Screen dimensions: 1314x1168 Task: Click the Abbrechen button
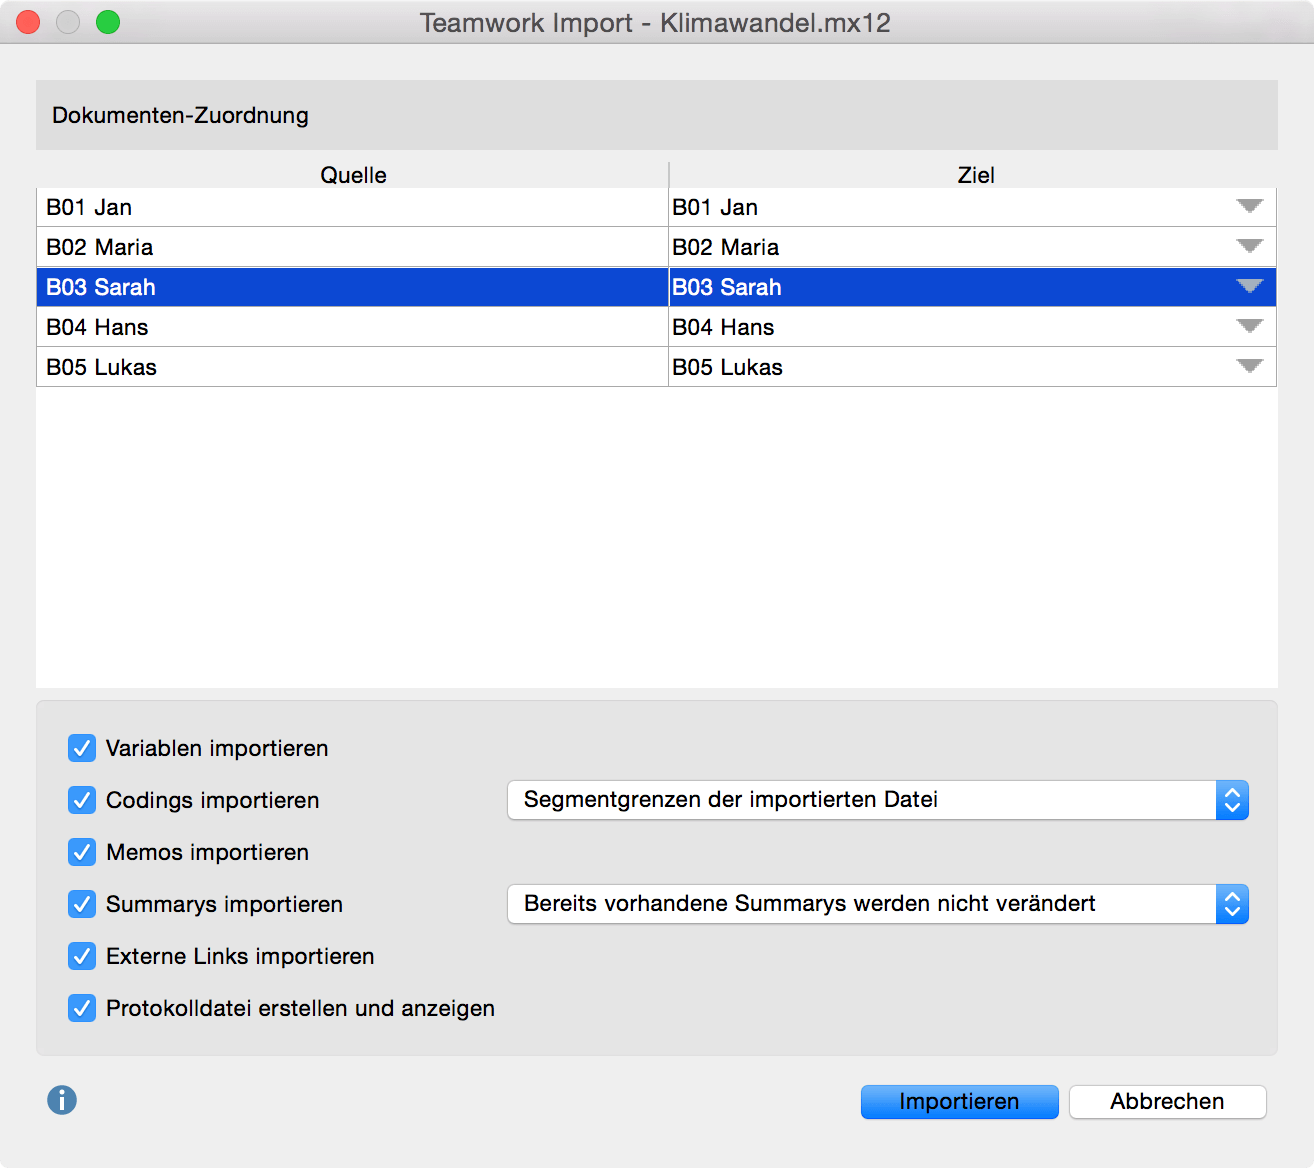(x=1167, y=1102)
